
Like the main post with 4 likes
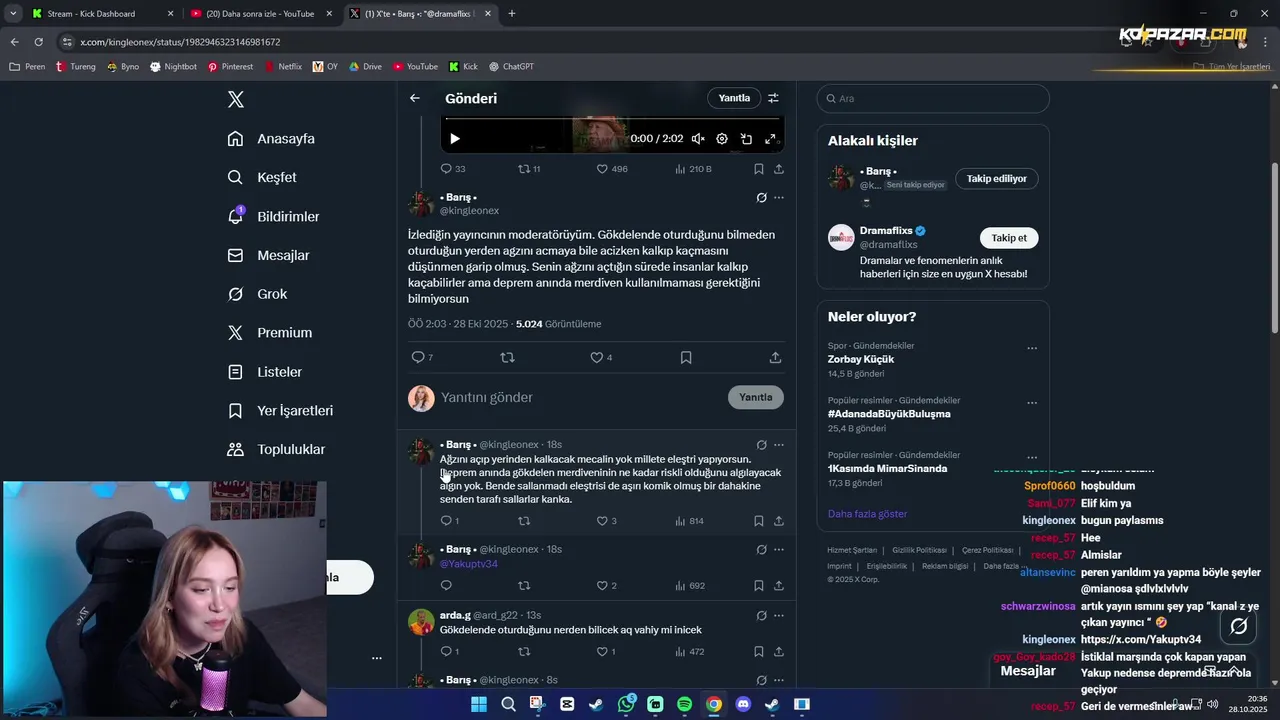pyautogui.click(x=601, y=357)
